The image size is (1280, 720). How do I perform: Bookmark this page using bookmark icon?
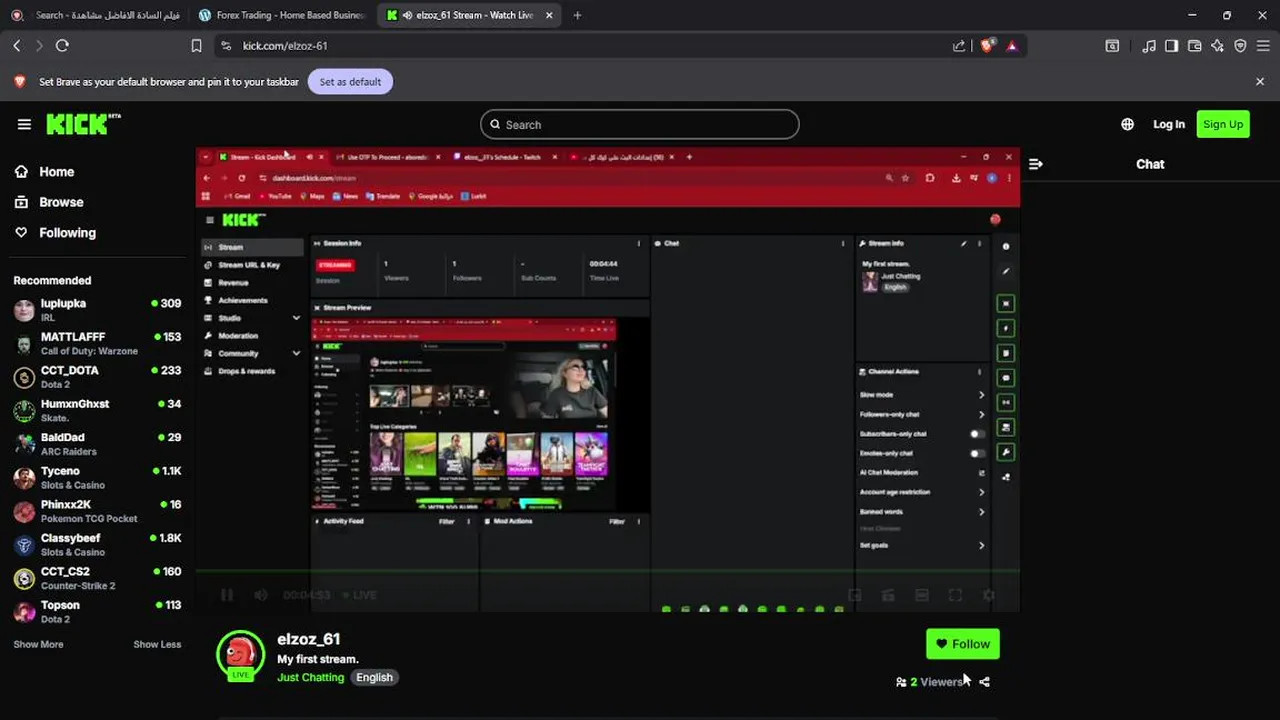point(196,46)
